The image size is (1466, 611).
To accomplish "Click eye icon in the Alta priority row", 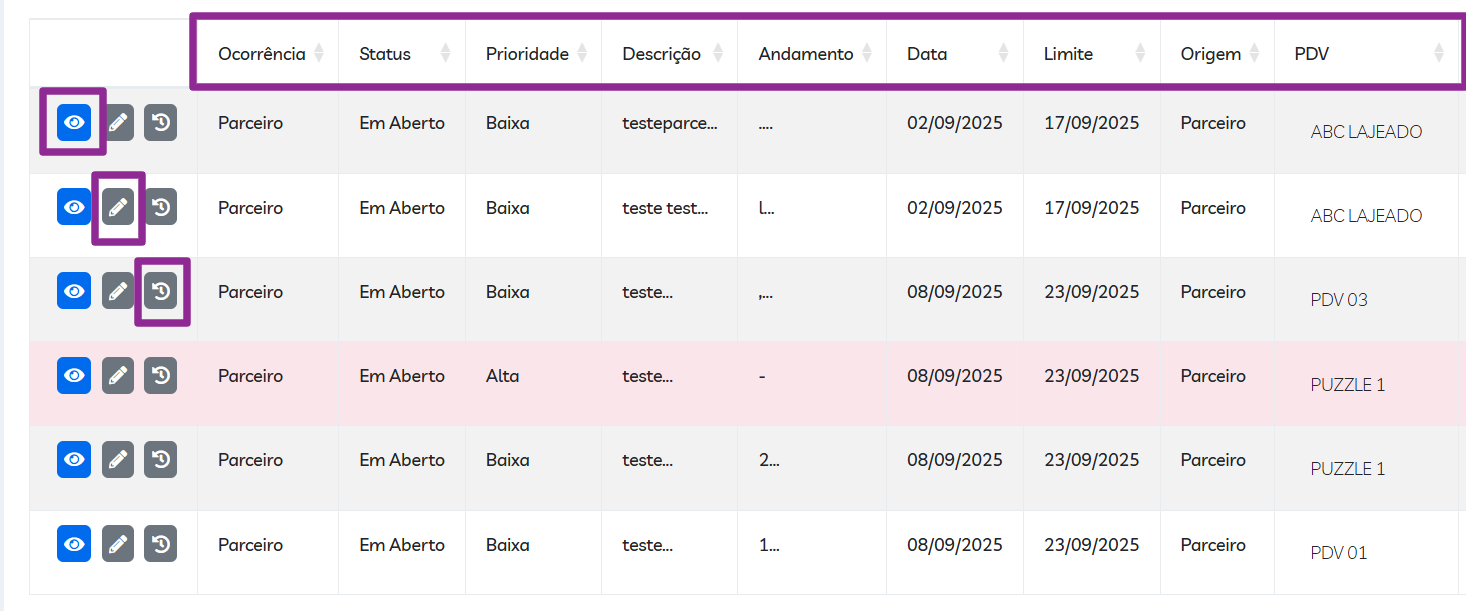I will (74, 375).
